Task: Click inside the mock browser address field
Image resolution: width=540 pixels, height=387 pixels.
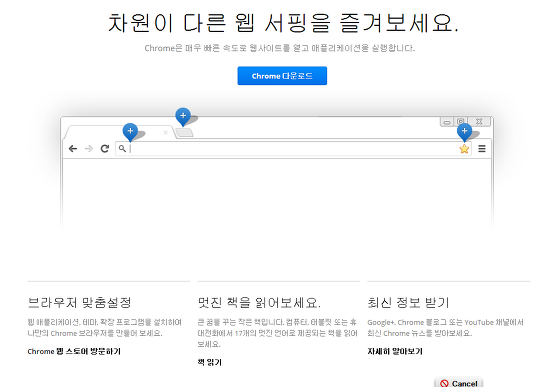Action: (x=293, y=149)
